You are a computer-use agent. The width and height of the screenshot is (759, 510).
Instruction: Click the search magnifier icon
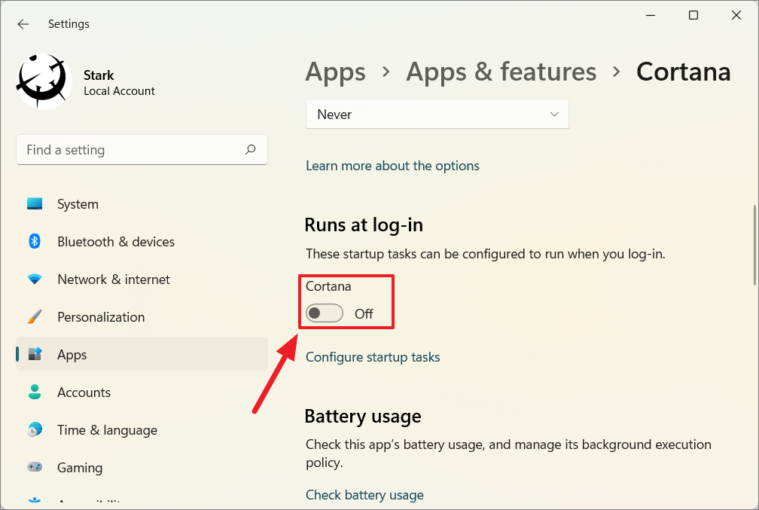click(250, 150)
